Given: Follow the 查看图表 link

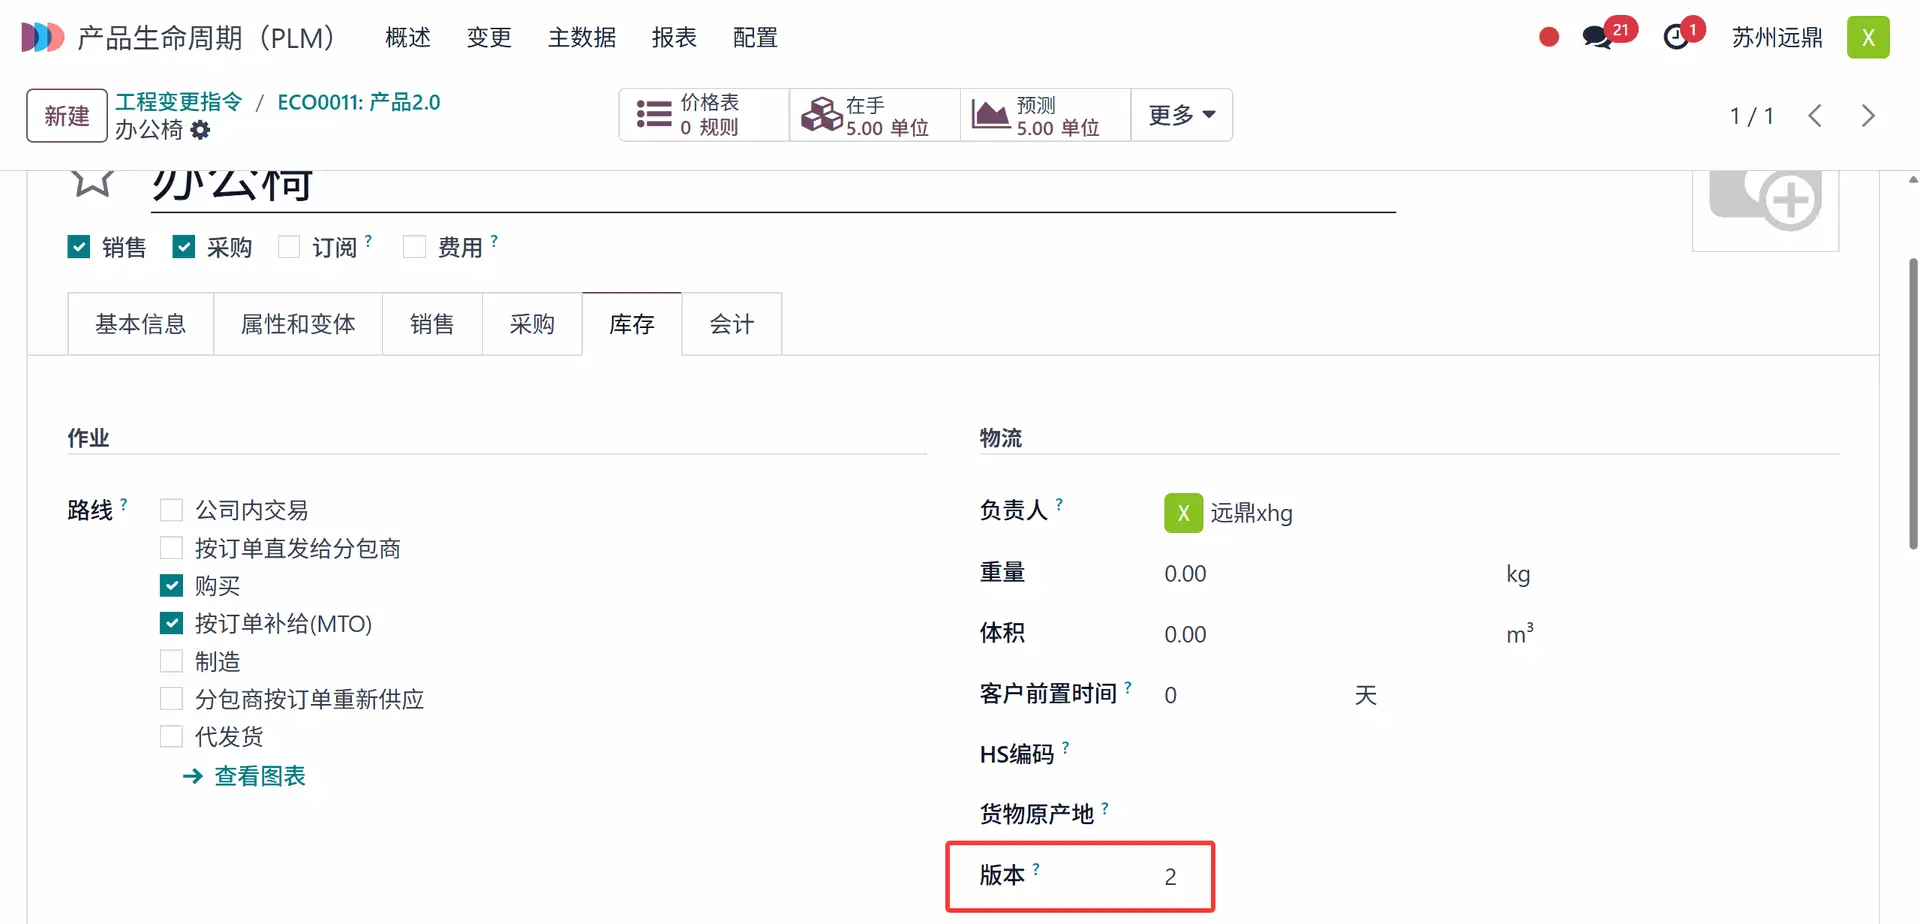Looking at the screenshot, I should (259, 776).
